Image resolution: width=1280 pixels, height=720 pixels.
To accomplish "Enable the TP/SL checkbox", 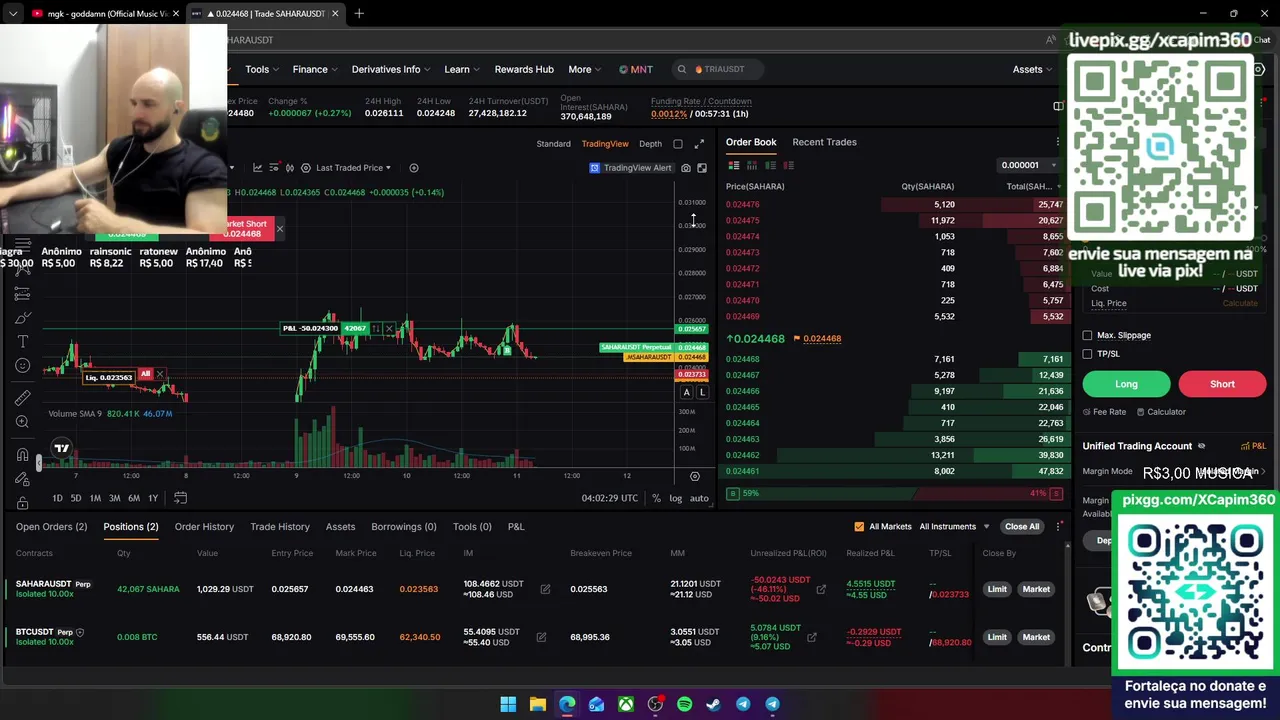I will tap(1088, 354).
